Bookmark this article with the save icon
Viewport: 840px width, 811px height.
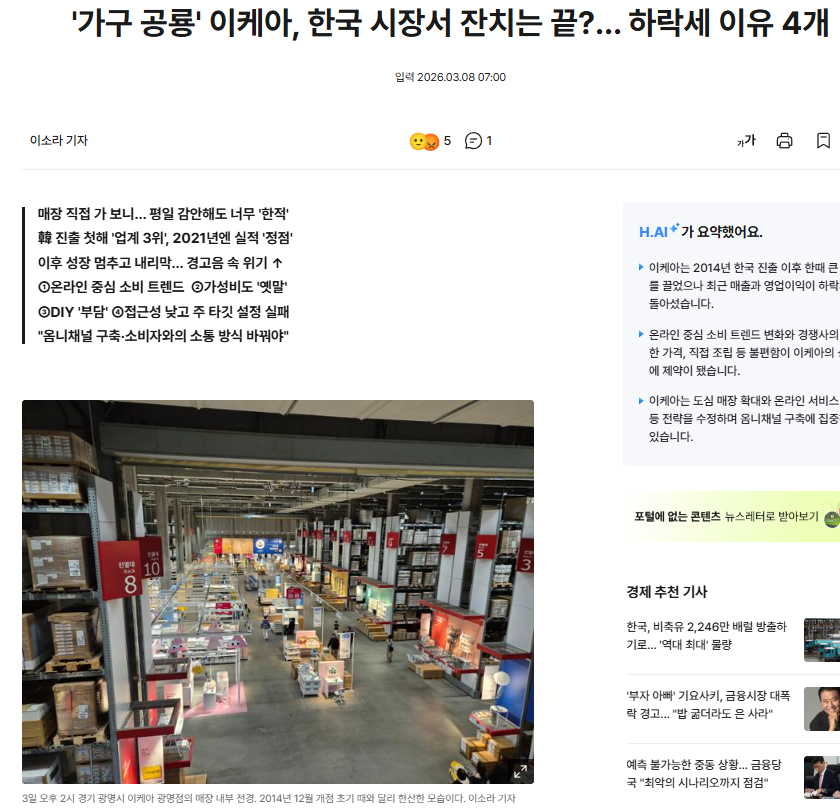coord(823,141)
